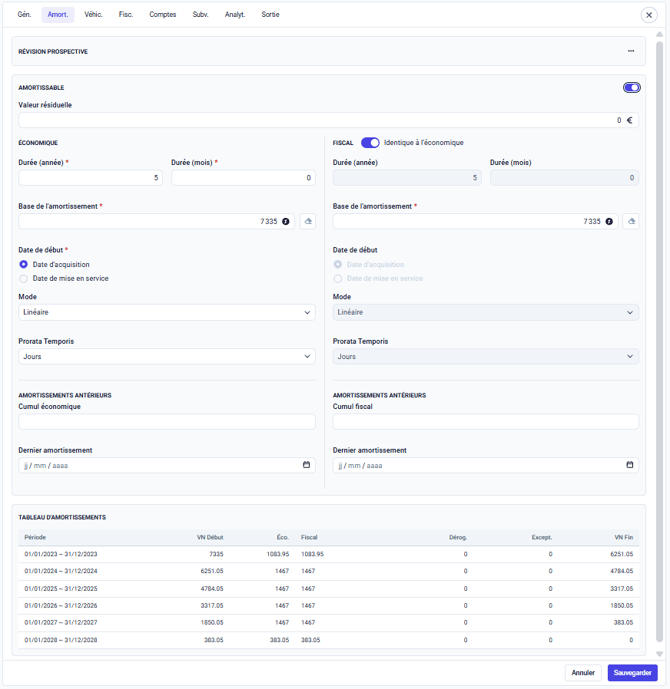Expand the economic Prorata Temporis dropdown
Viewport: 670px width, 689px height.
tap(166, 356)
